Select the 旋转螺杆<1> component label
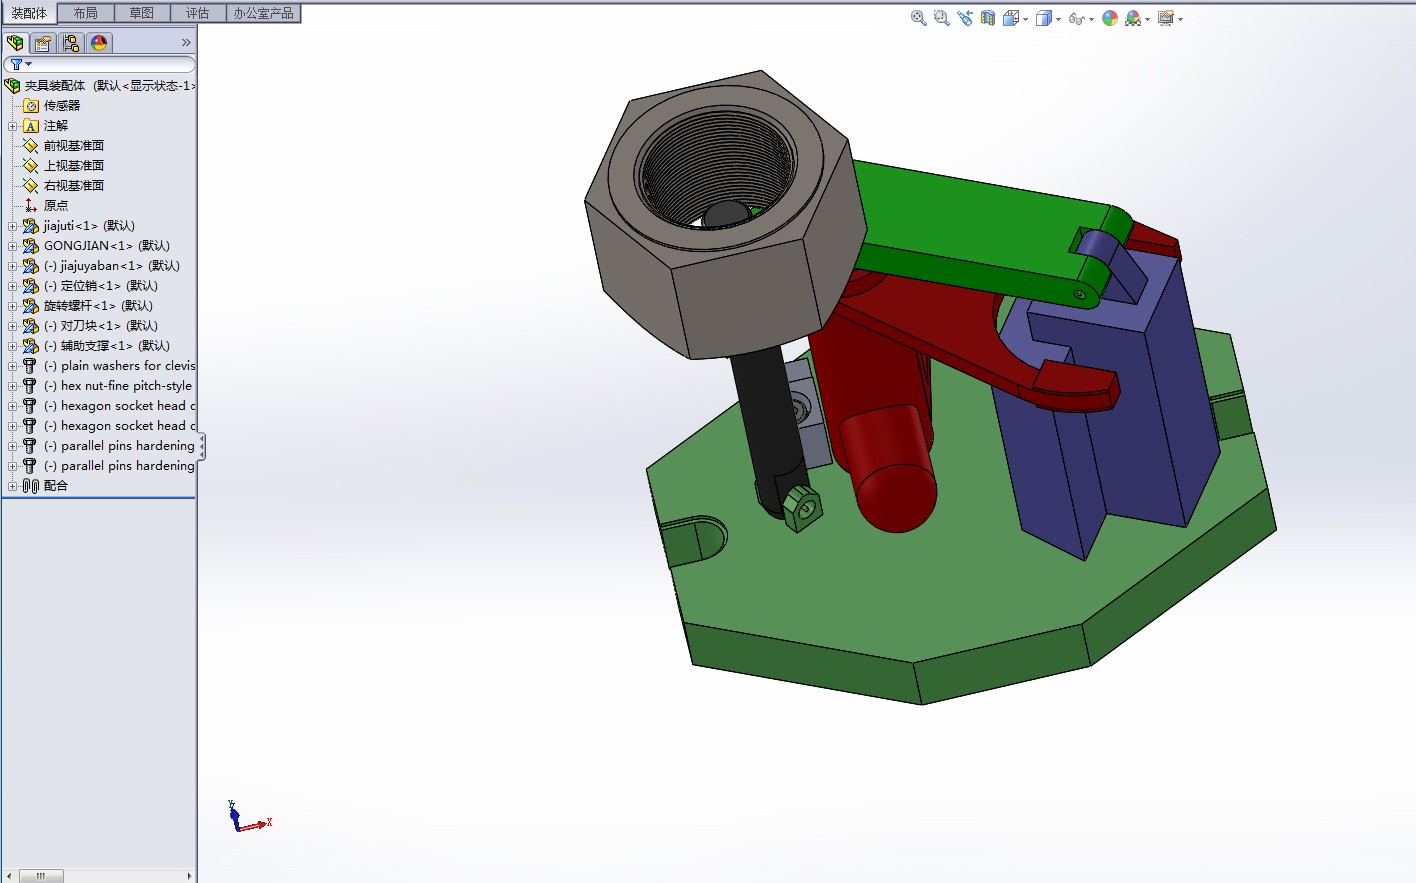 (98, 306)
